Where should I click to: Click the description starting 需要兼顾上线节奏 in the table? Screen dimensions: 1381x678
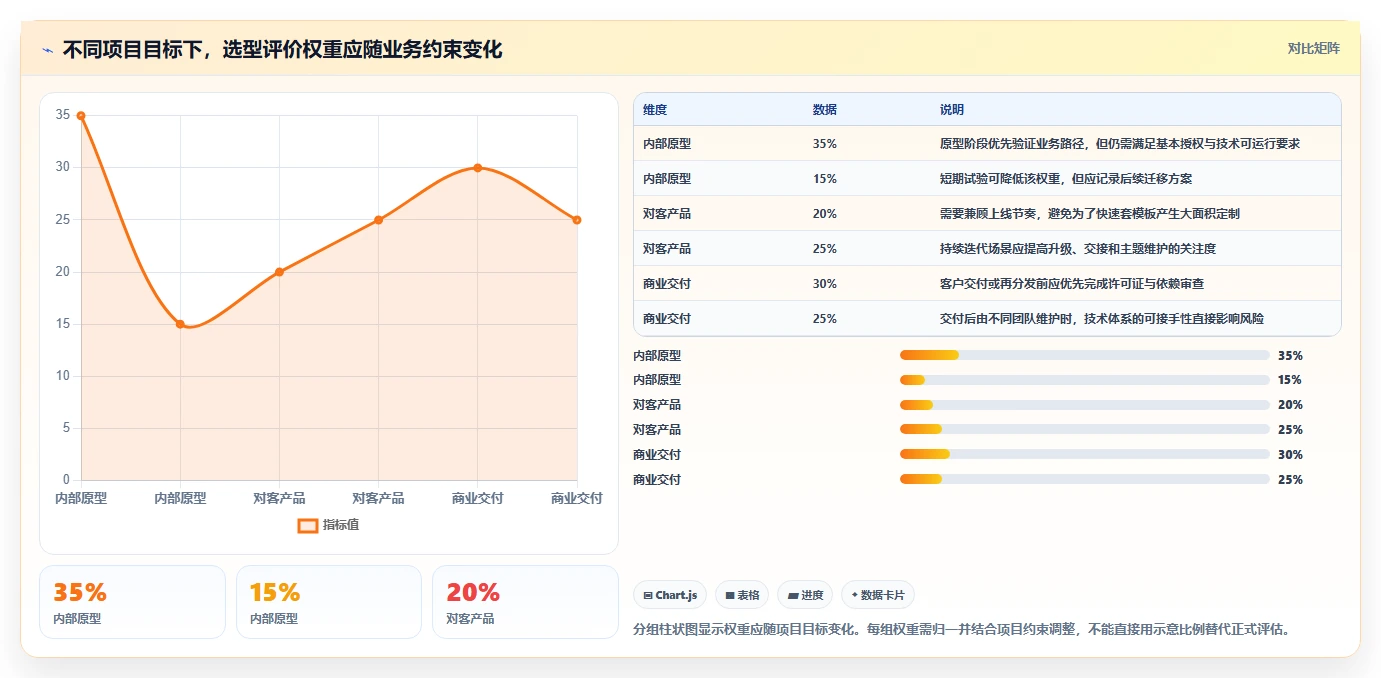click(1090, 214)
